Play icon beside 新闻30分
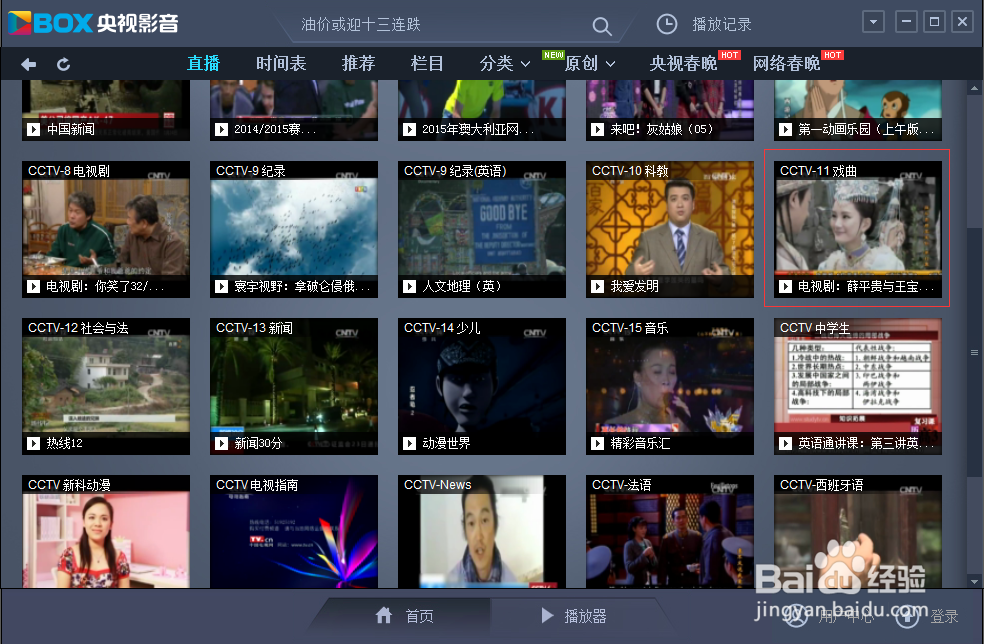The image size is (984, 644). 221,443
